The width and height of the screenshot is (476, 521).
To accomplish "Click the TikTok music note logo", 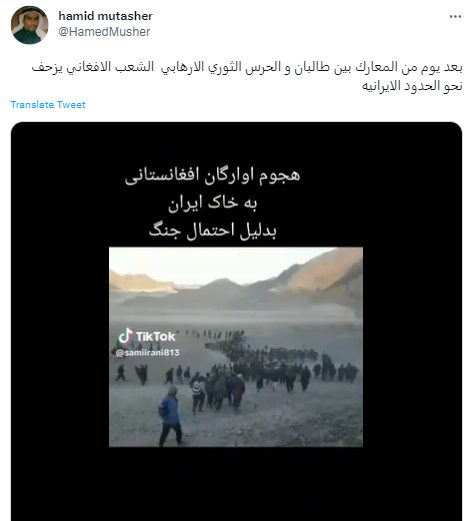I will point(125,336).
